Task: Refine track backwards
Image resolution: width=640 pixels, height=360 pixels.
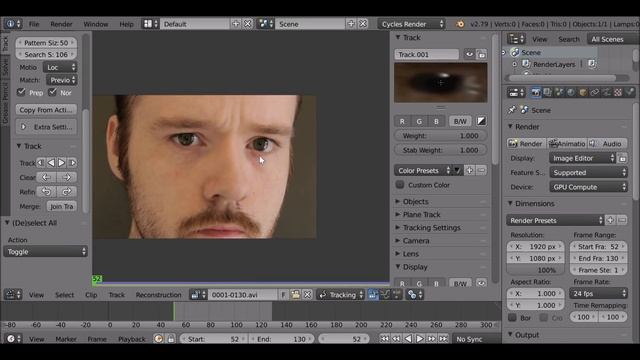Action: (47, 192)
